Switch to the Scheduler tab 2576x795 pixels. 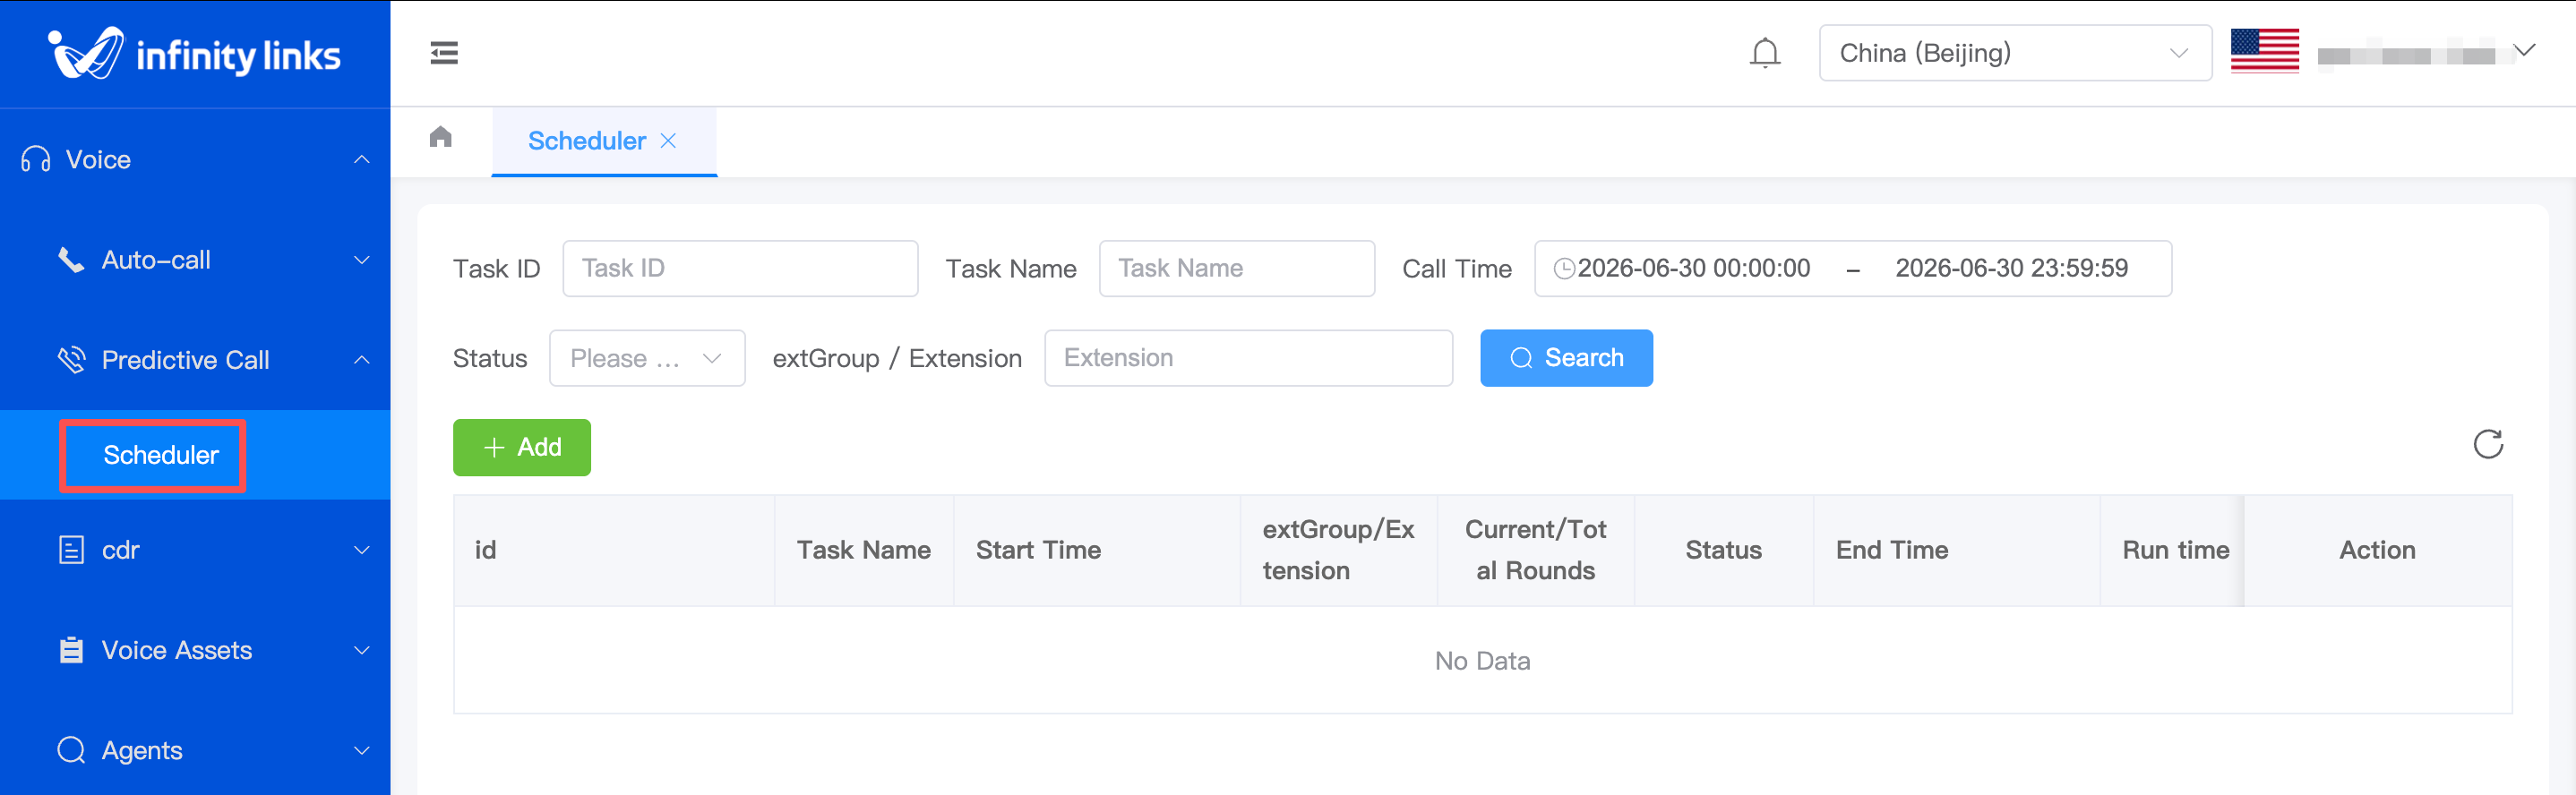point(587,141)
